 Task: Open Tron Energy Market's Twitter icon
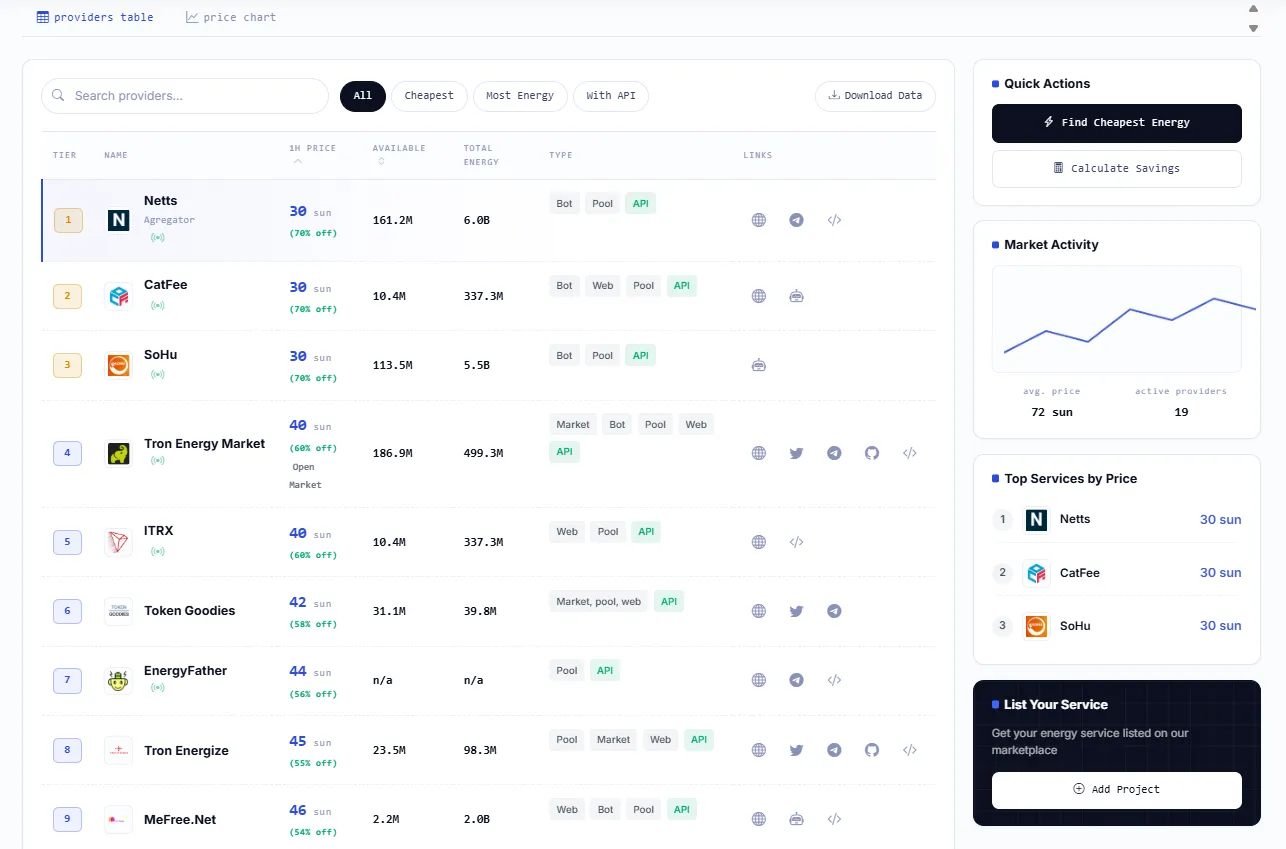[x=796, y=453]
